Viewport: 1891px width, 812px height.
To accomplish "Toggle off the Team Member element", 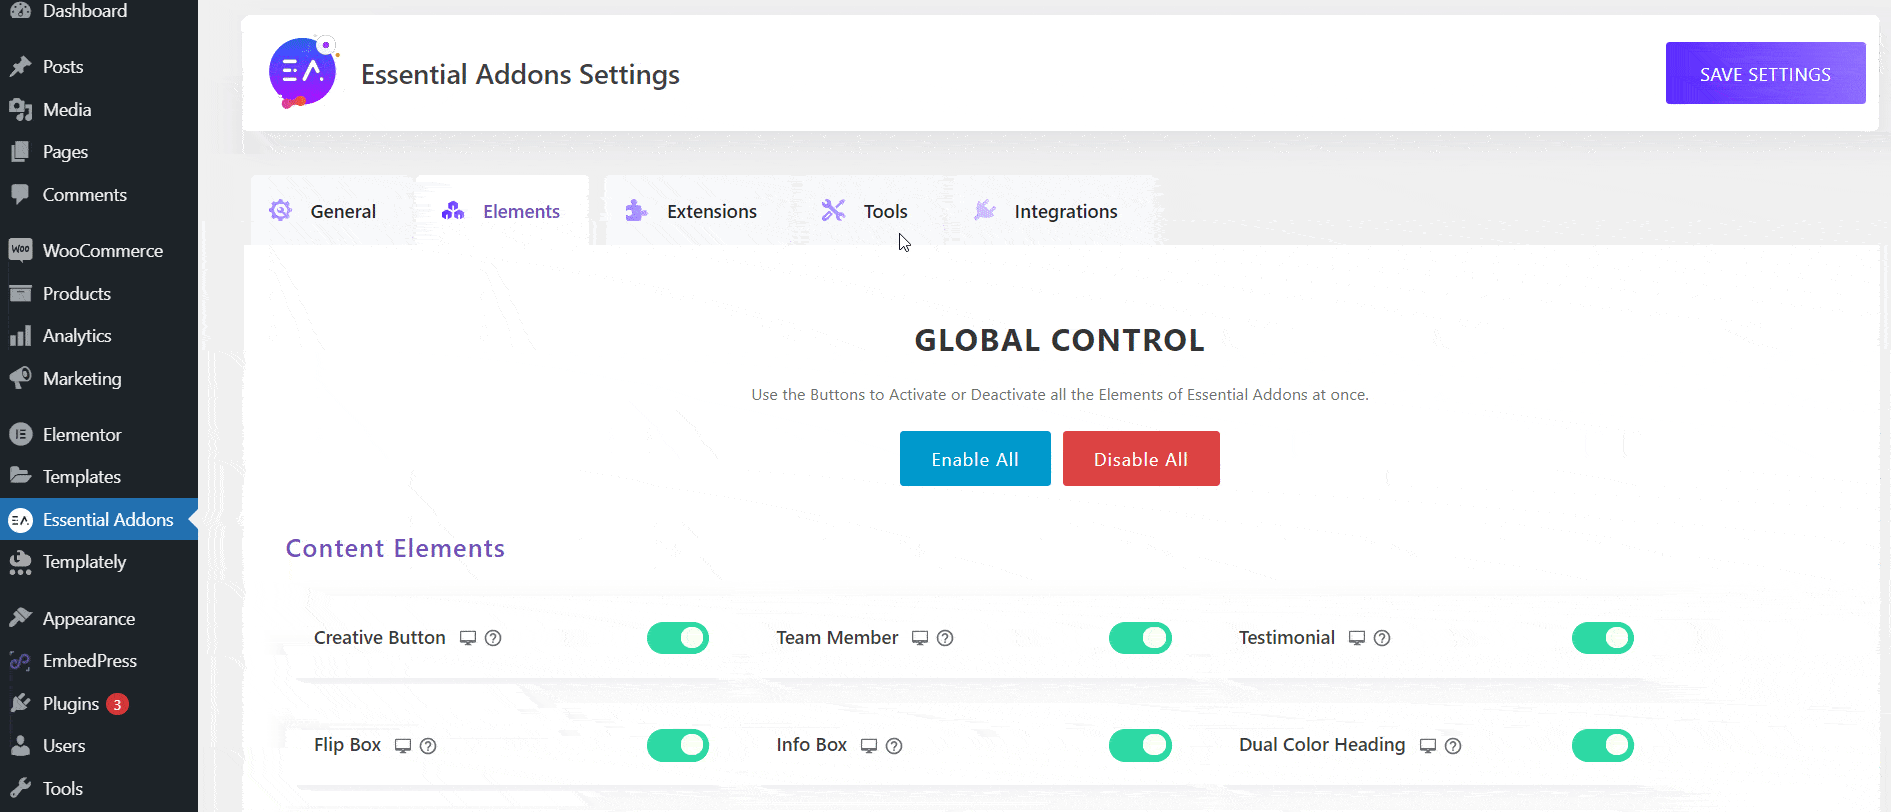I will tap(1140, 638).
